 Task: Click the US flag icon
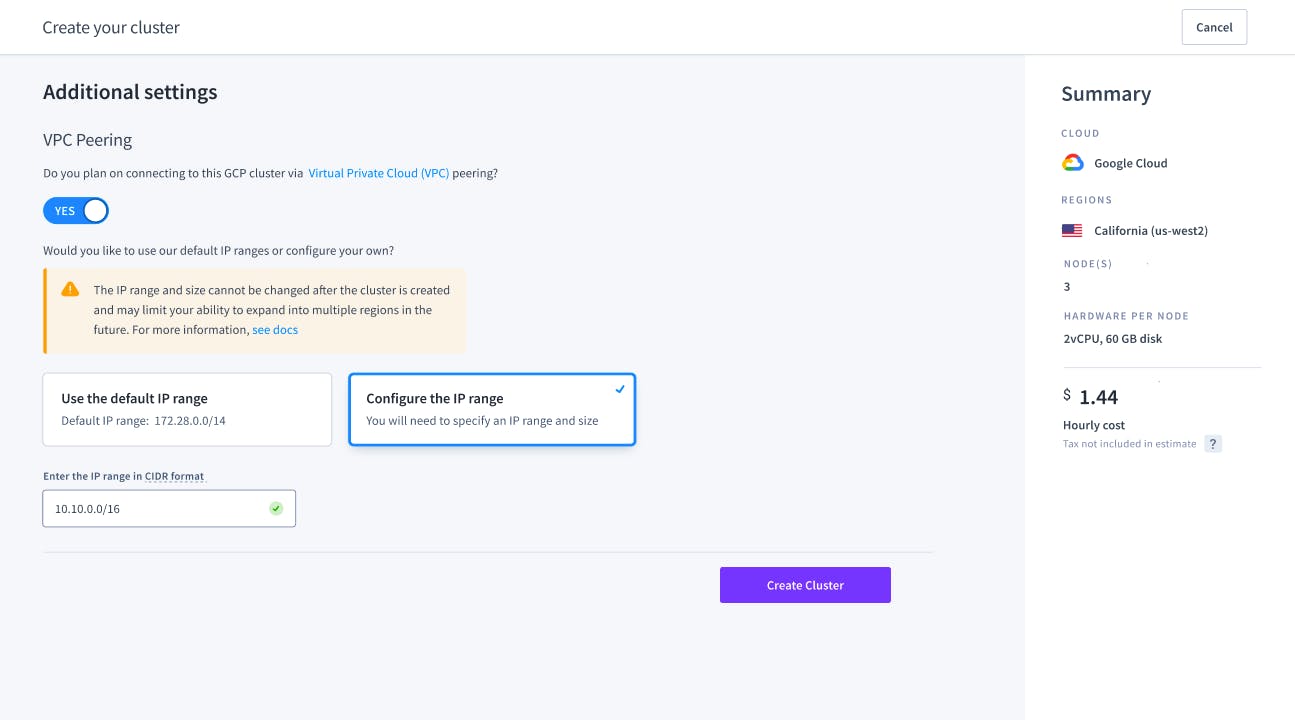1072,231
